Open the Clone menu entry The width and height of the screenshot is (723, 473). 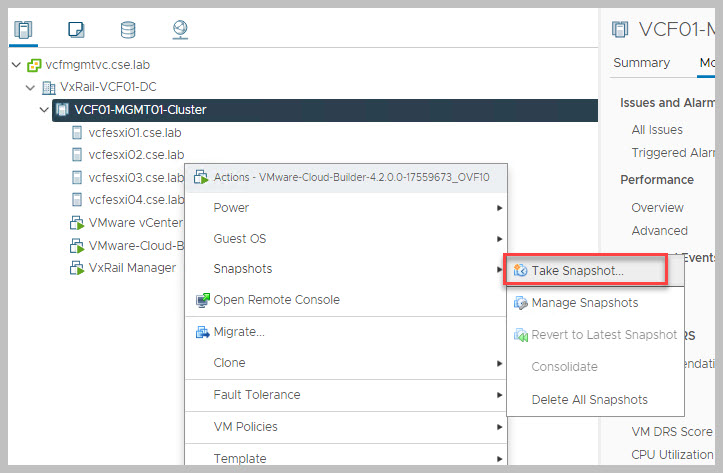point(346,363)
